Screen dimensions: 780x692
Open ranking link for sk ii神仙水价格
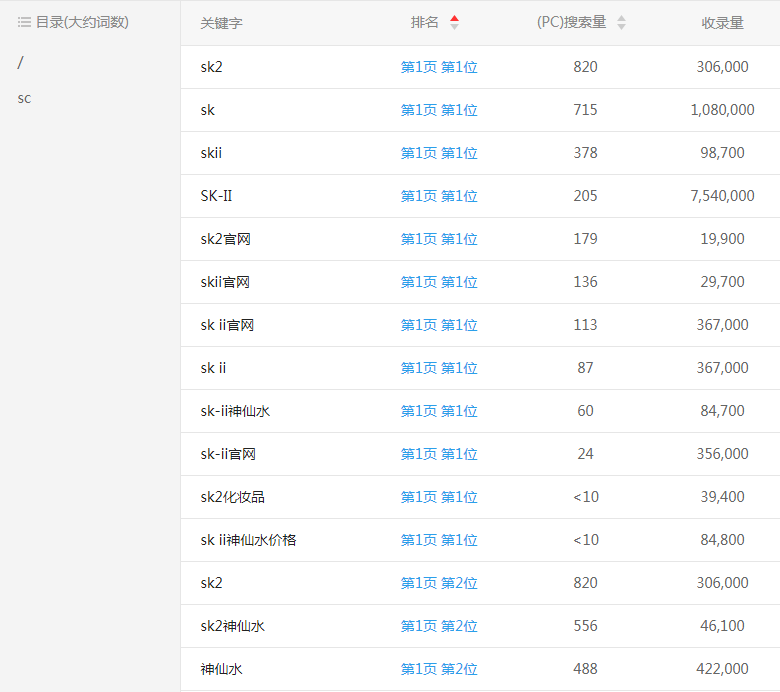point(439,540)
